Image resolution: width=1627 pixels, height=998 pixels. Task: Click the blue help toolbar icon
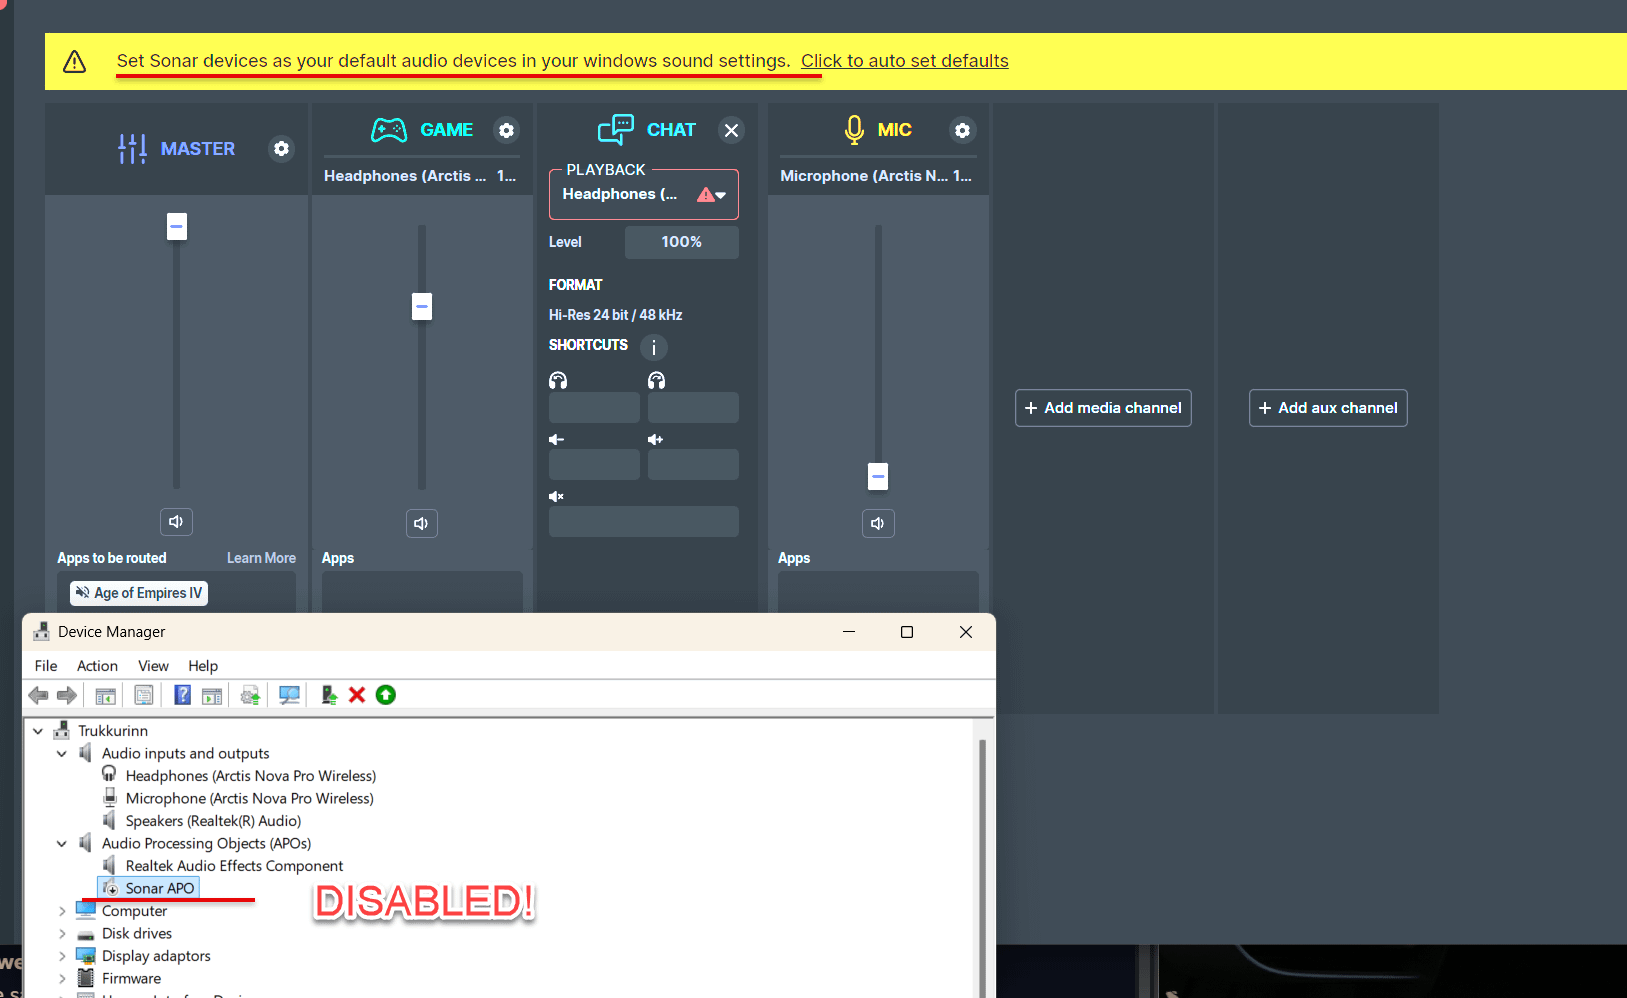pos(182,695)
